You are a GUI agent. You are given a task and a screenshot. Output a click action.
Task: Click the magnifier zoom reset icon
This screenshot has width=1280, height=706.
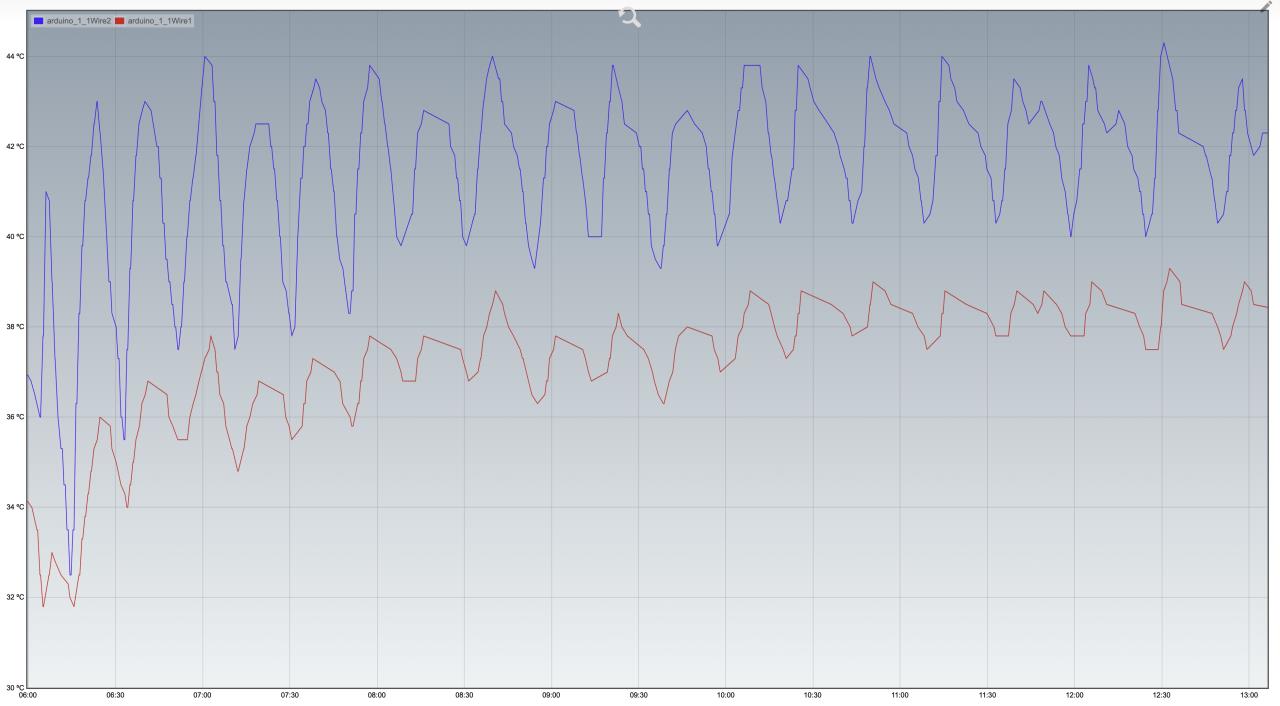(x=630, y=17)
